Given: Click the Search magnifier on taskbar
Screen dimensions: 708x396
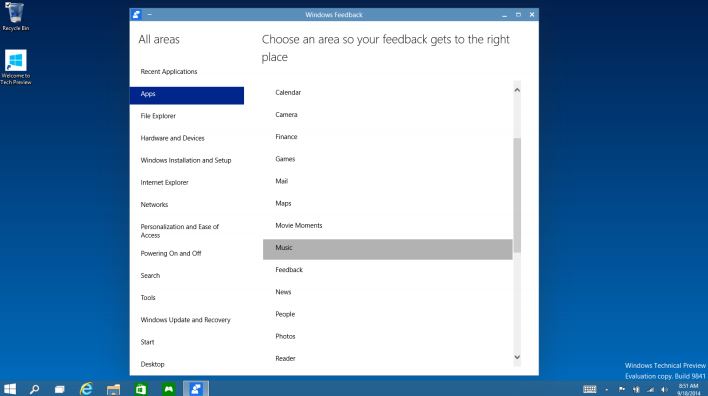Looking at the screenshot, I should (x=35, y=389).
